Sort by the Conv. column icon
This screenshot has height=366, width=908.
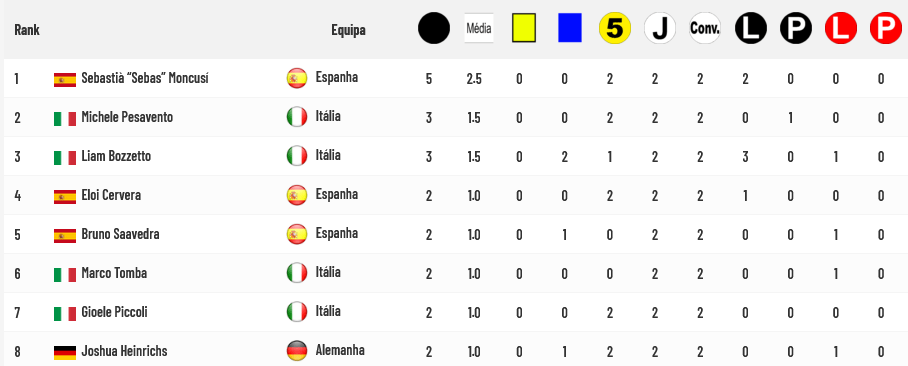pyautogui.click(x=705, y=28)
